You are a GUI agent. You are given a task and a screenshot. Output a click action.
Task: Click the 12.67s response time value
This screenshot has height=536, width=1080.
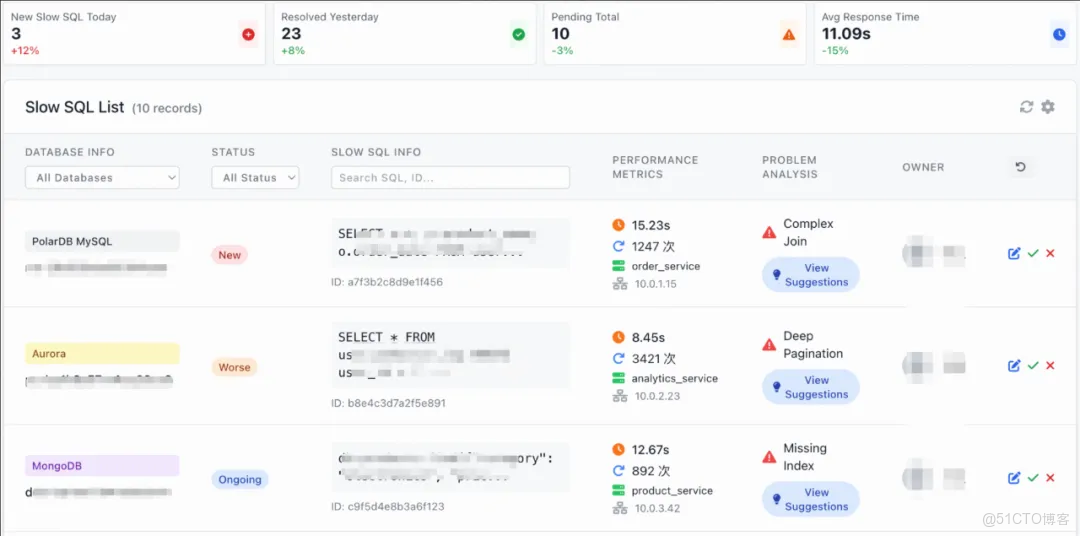pos(650,450)
